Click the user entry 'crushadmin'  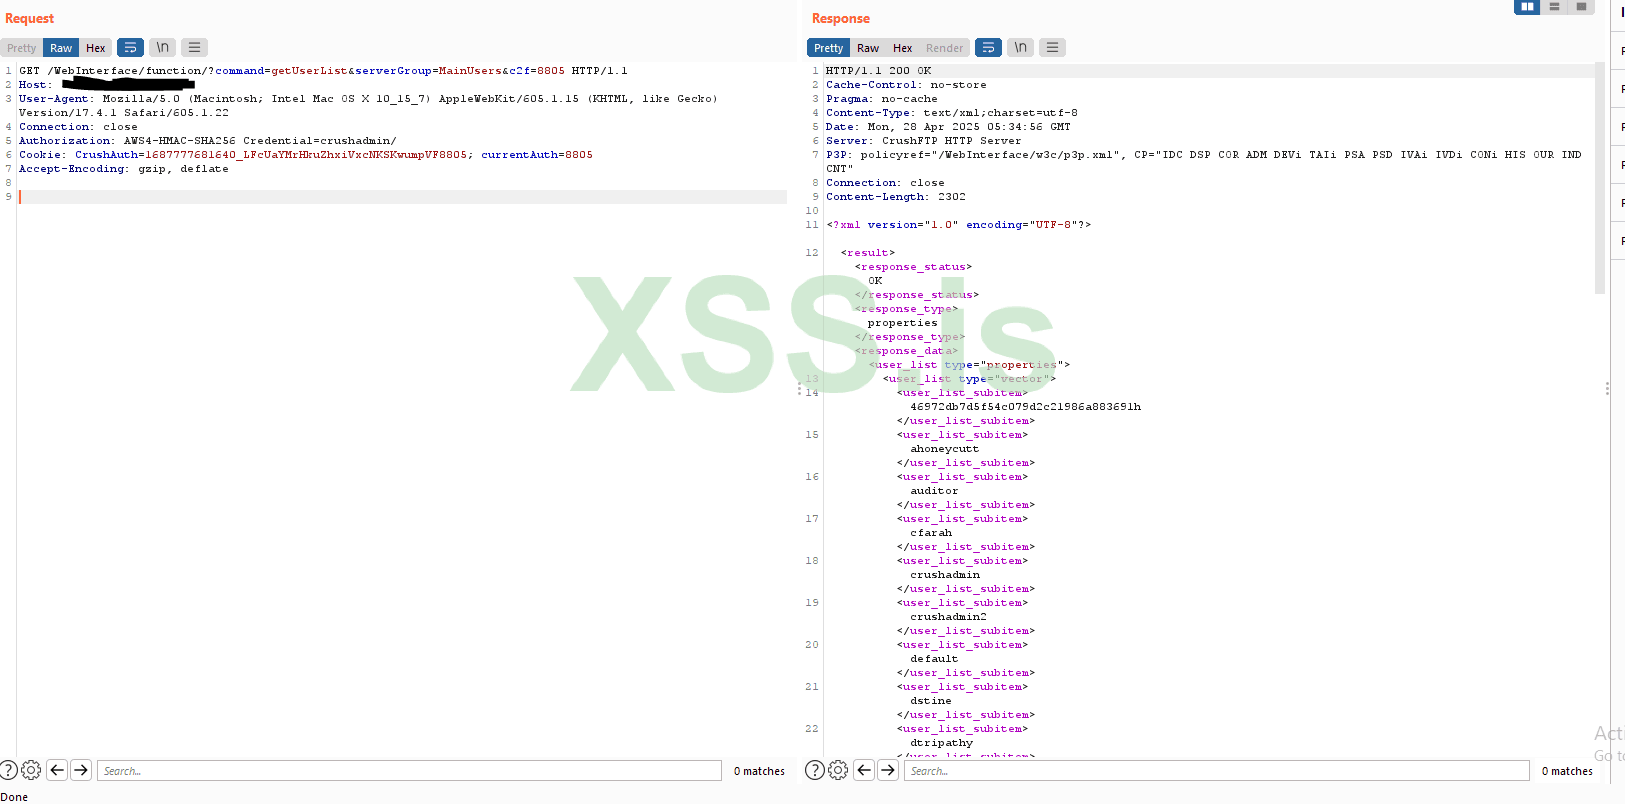(945, 575)
